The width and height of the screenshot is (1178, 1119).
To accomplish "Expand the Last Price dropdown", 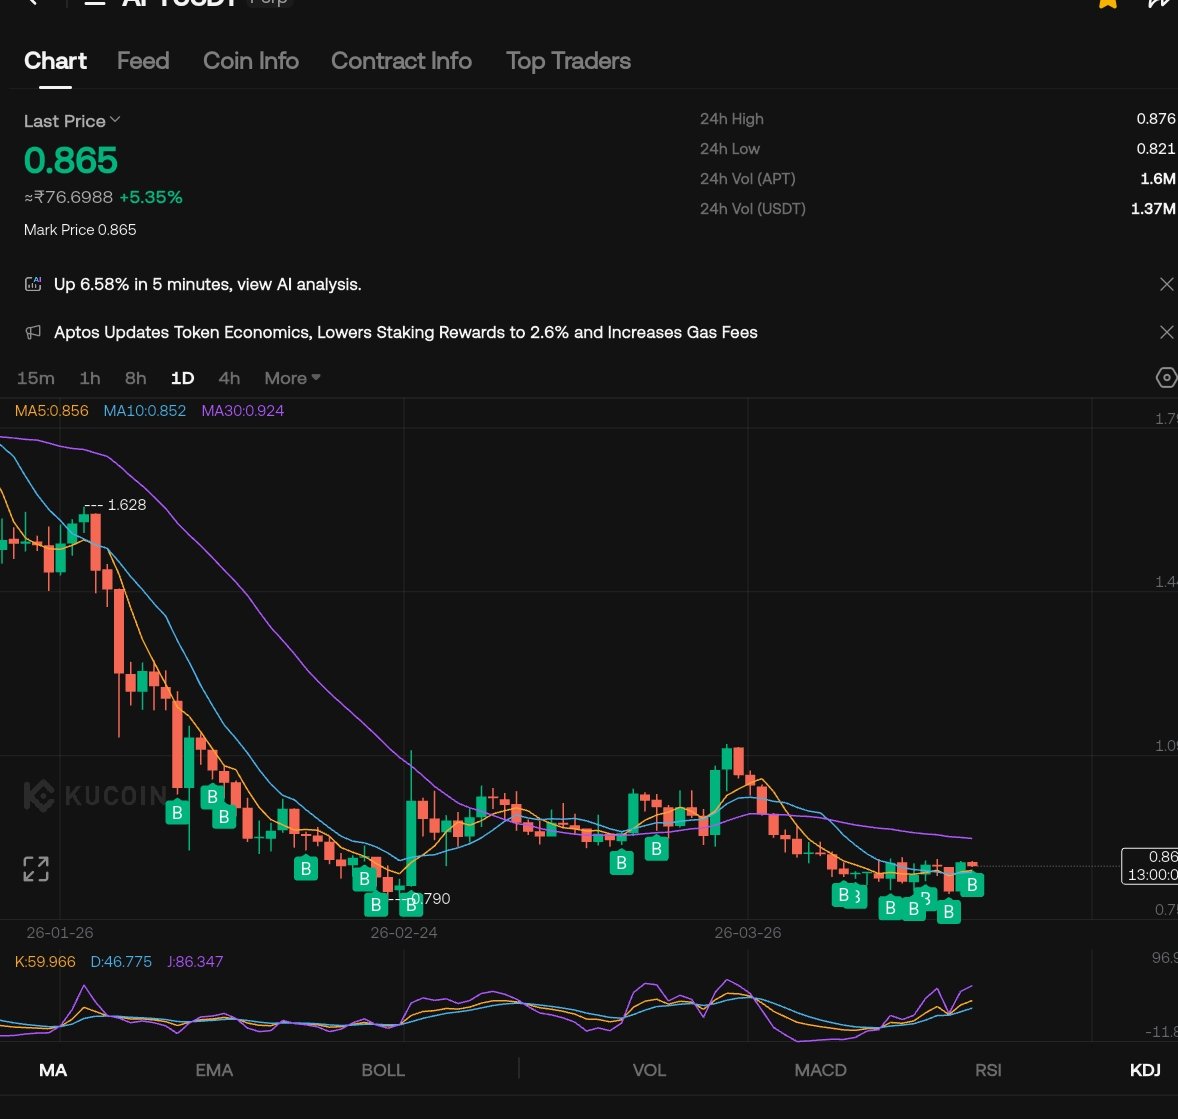I will 71,121.
